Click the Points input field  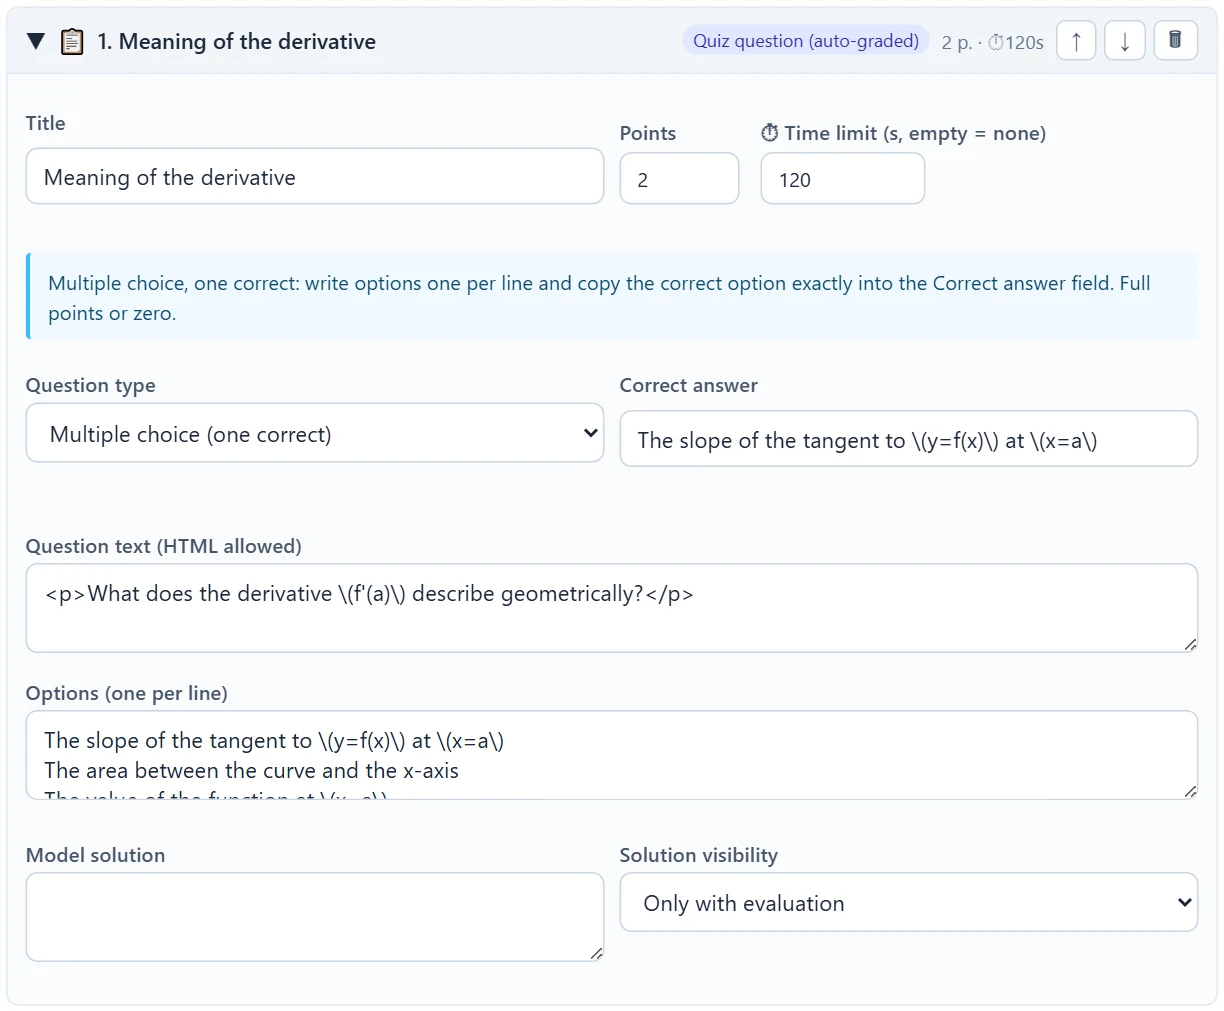(679, 179)
